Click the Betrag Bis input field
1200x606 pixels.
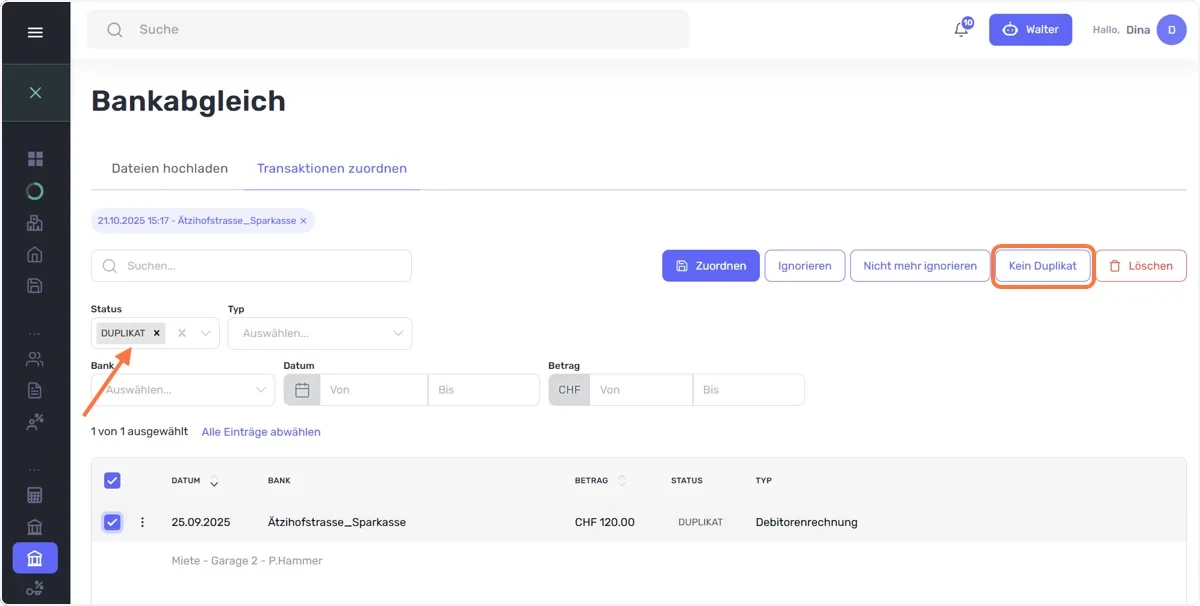point(748,390)
